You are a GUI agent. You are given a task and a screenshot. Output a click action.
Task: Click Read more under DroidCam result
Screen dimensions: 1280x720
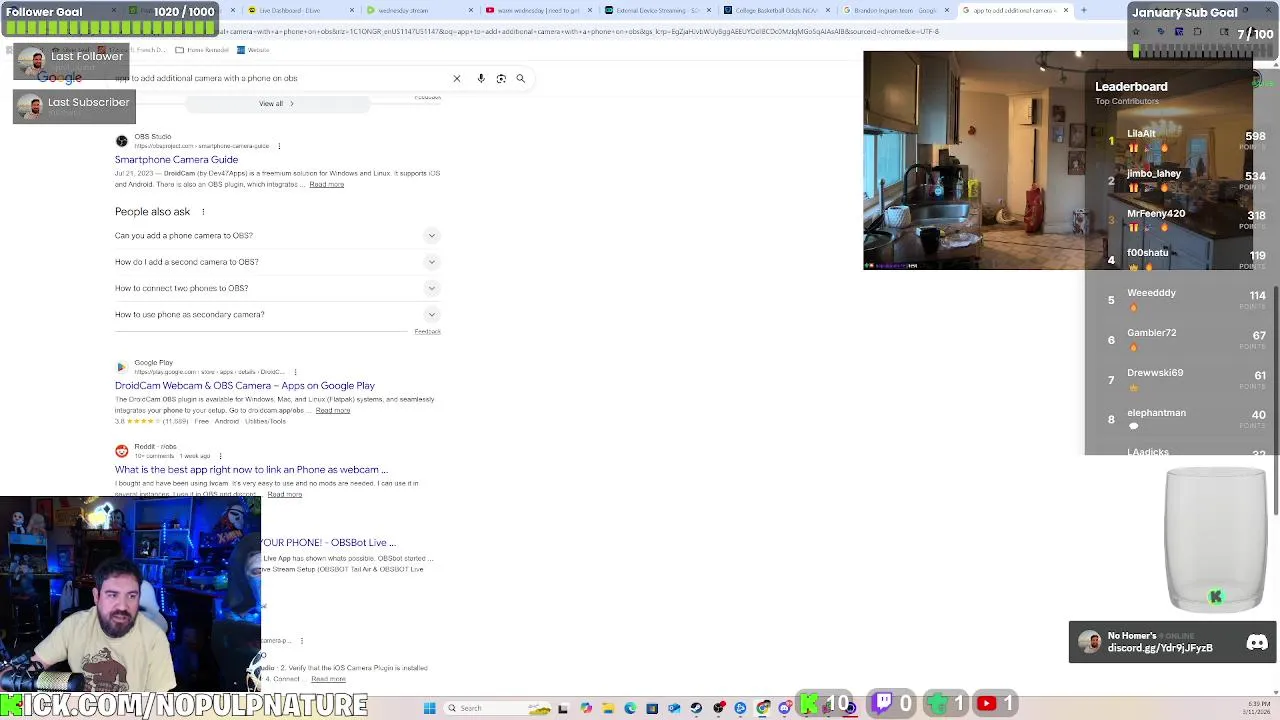click(x=333, y=410)
